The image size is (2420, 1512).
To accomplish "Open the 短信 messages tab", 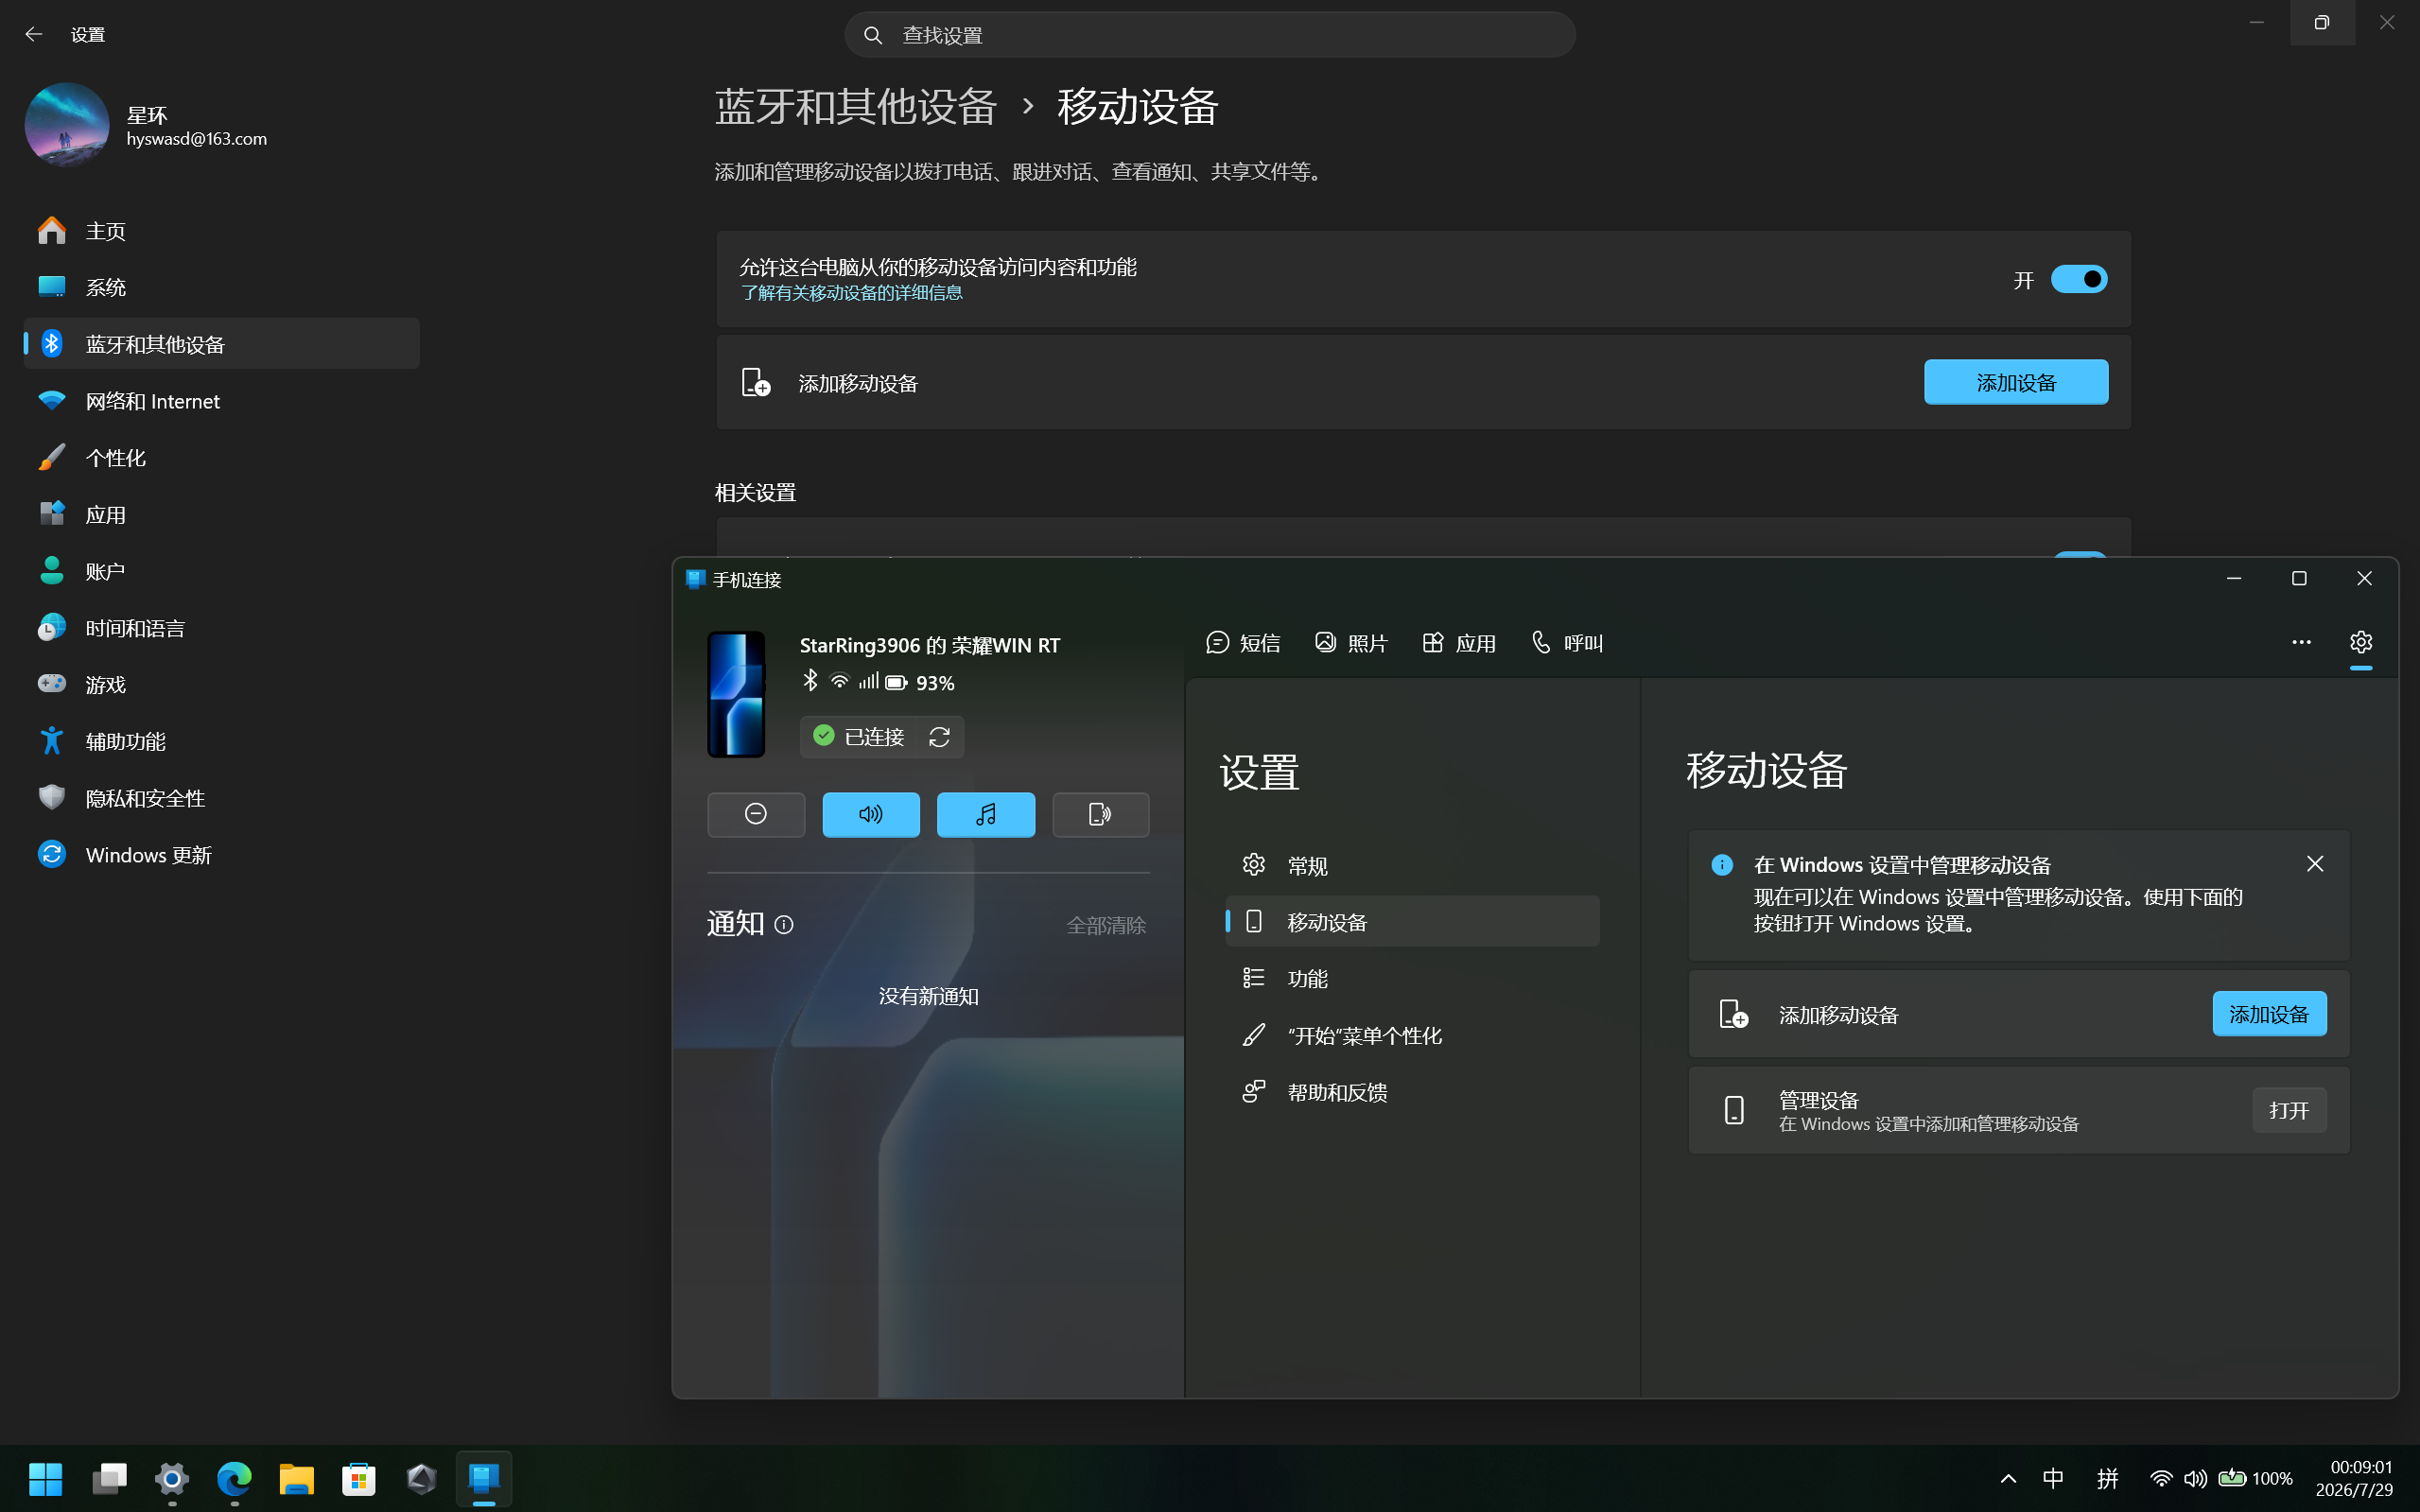I will coord(1243,643).
